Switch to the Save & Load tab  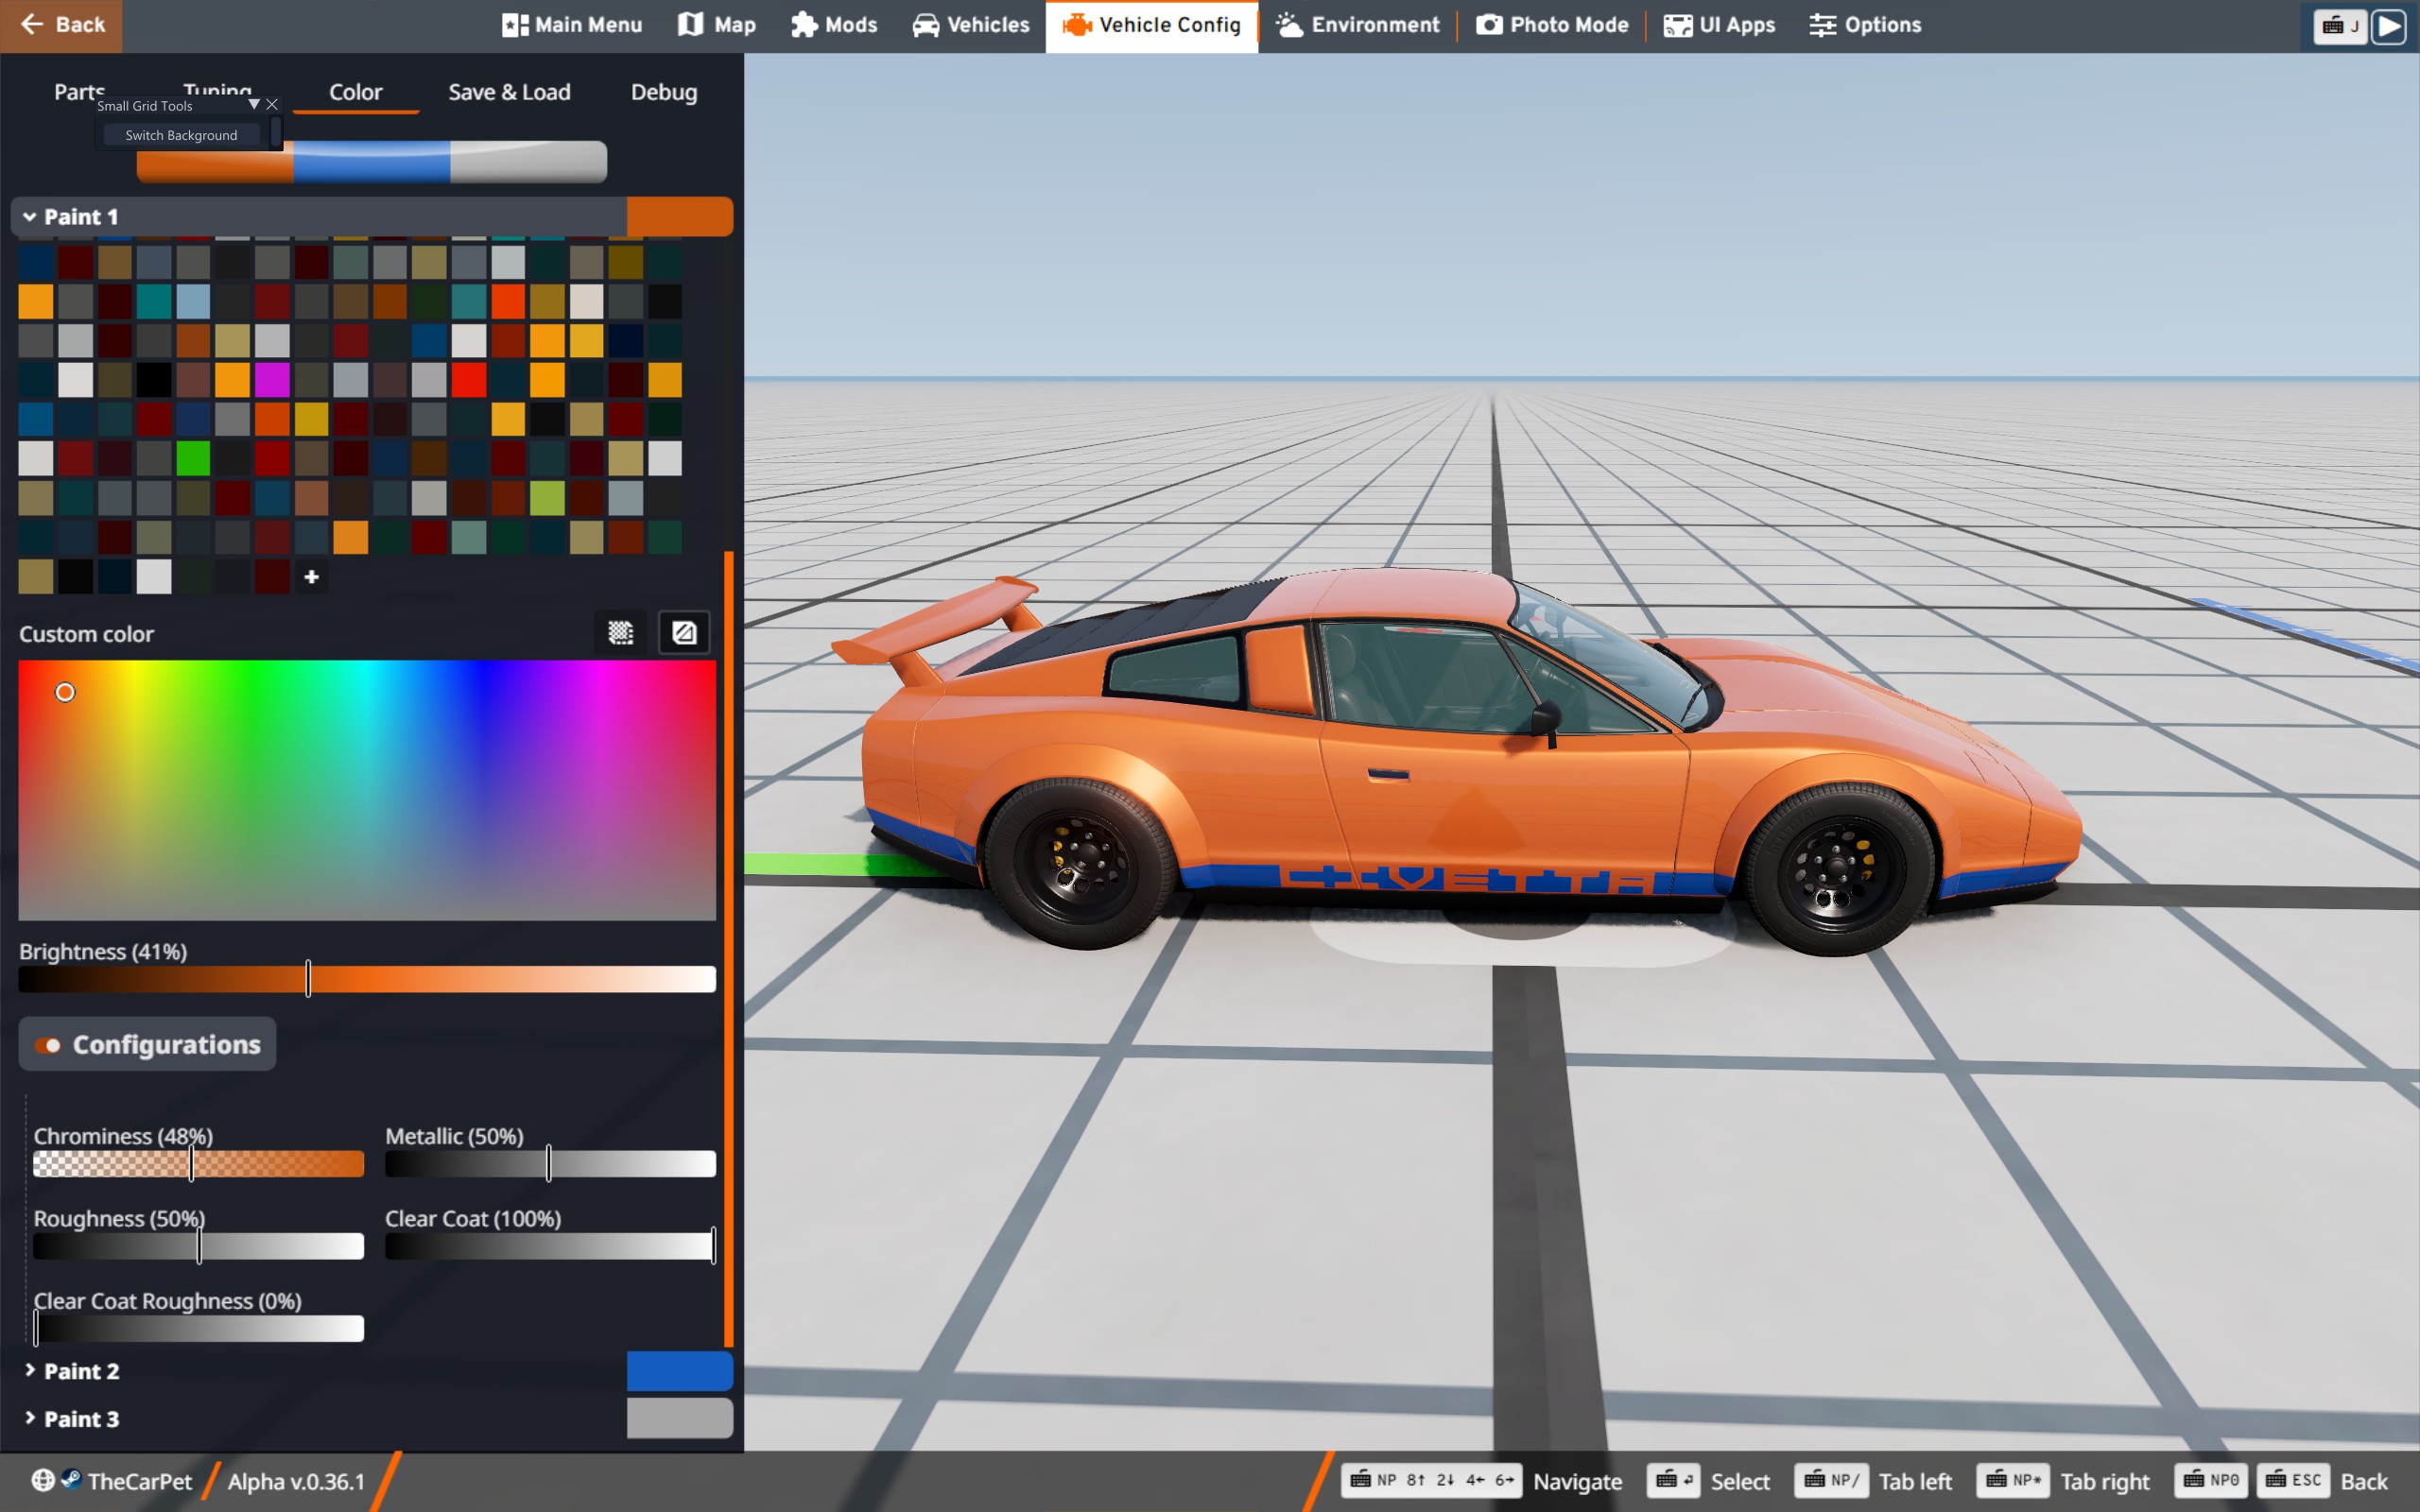tap(509, 92)
